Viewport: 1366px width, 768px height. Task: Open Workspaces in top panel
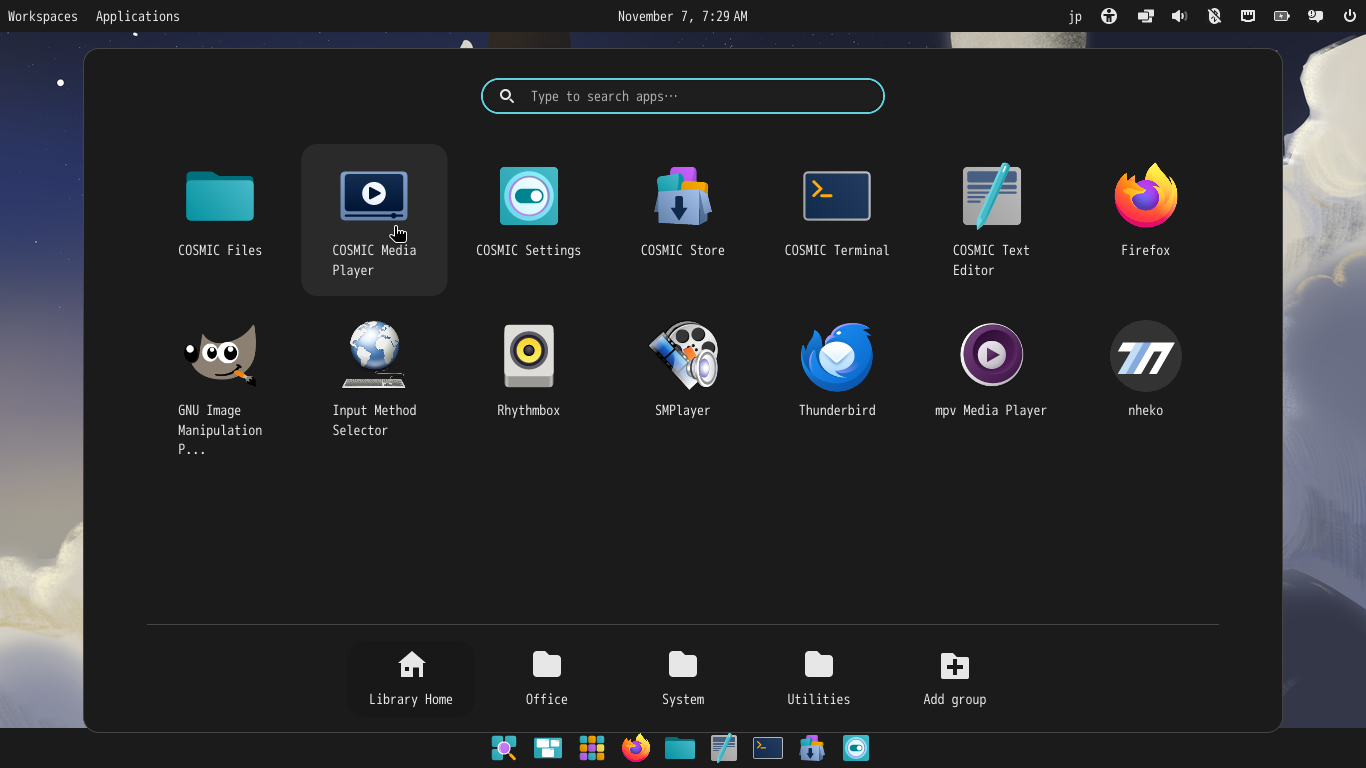(x=43, y=16)
